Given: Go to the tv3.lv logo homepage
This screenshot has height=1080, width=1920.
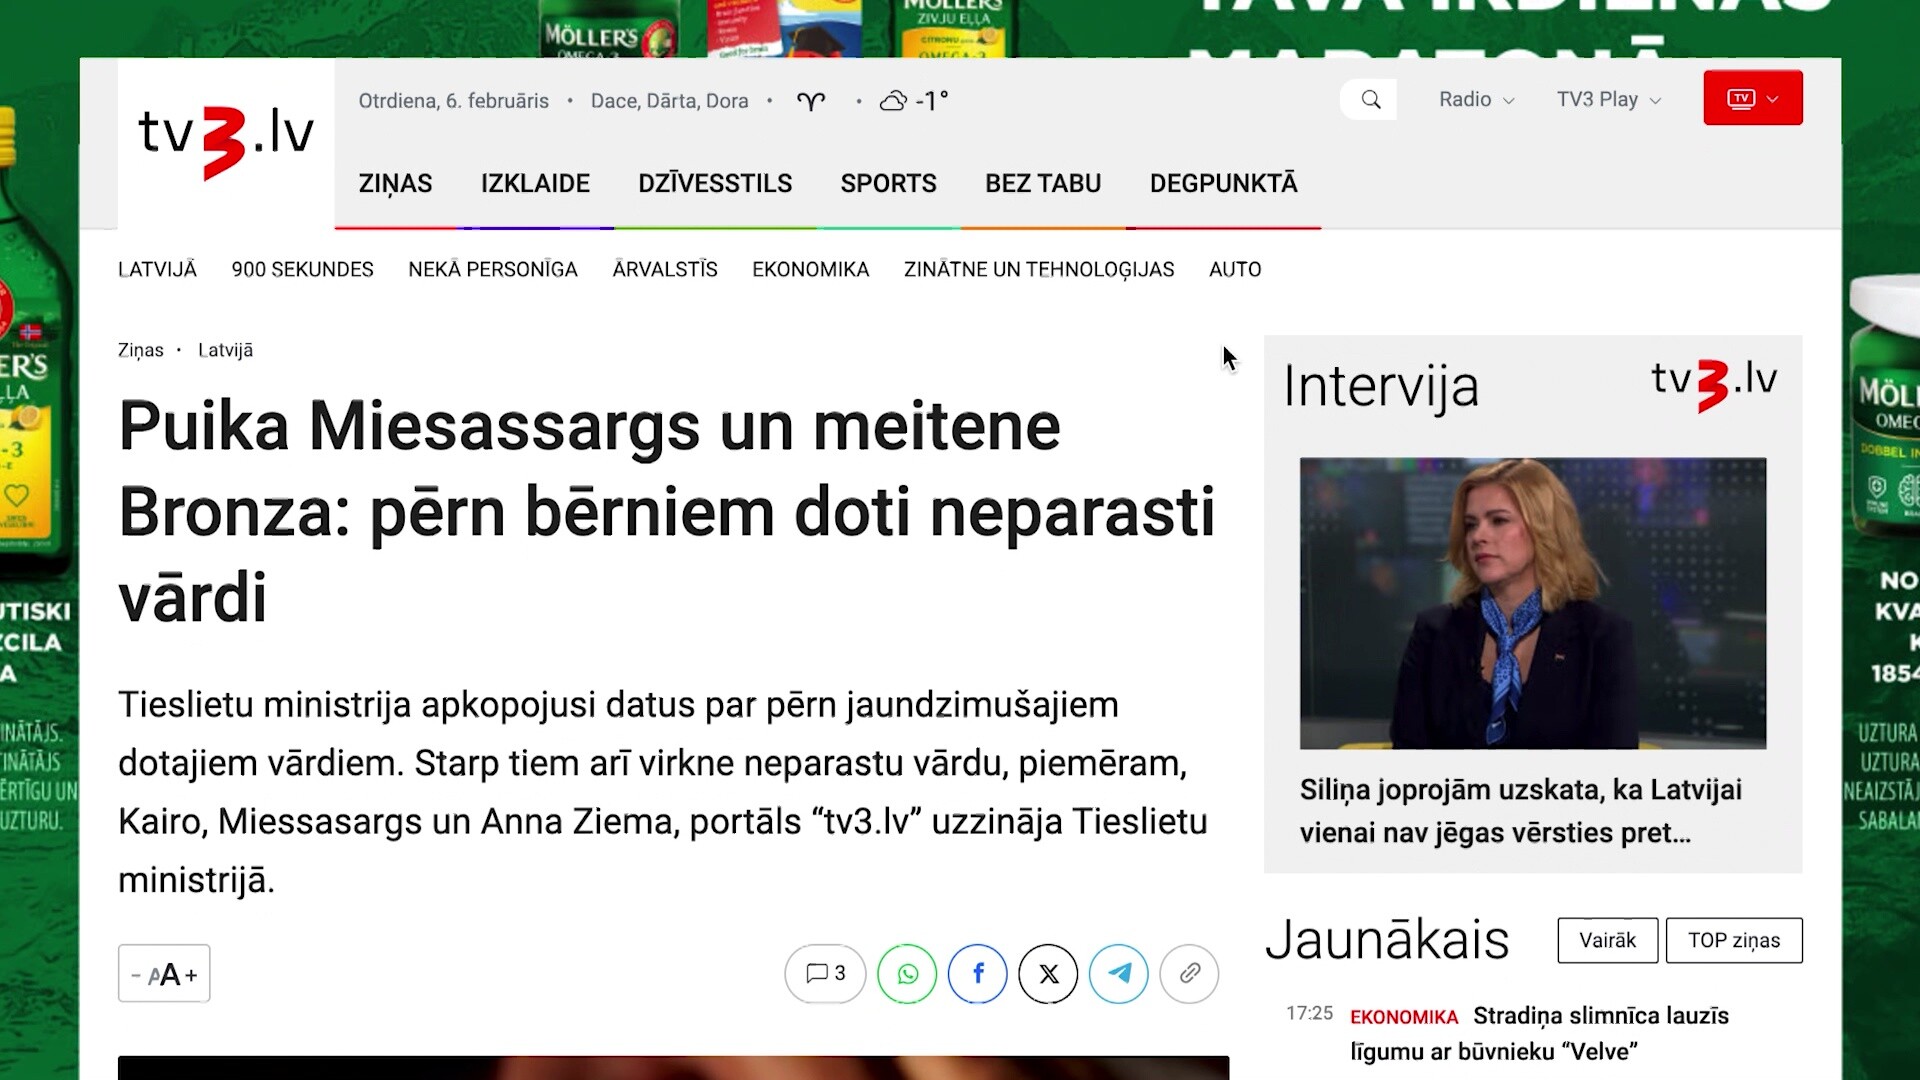Looking at the screenshot, I should [x=226, y=140].
